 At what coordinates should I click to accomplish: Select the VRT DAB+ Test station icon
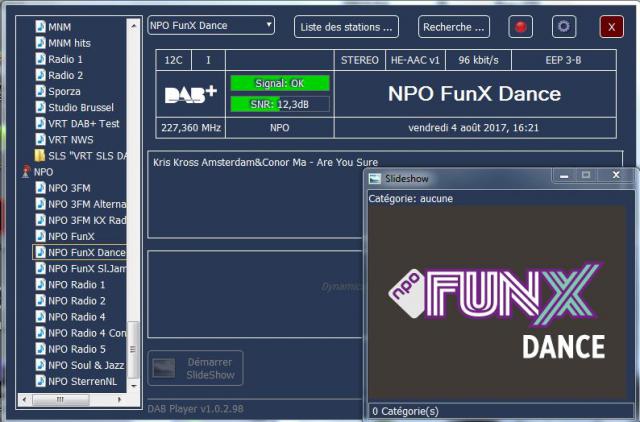40,123
